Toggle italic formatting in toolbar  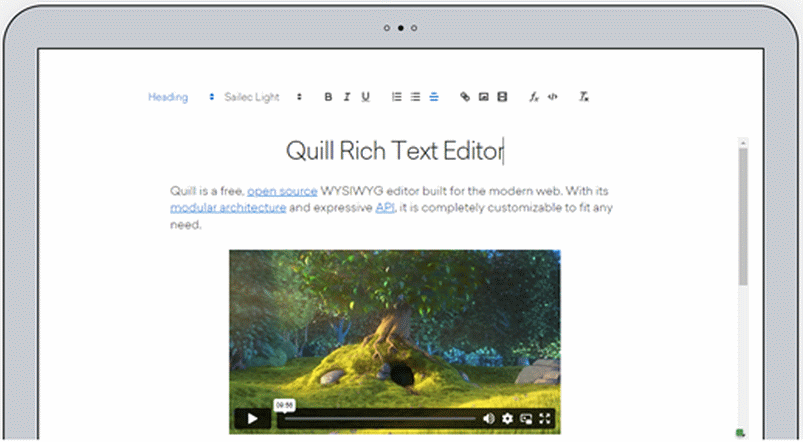pyautogui.click(x=347, y=97)
